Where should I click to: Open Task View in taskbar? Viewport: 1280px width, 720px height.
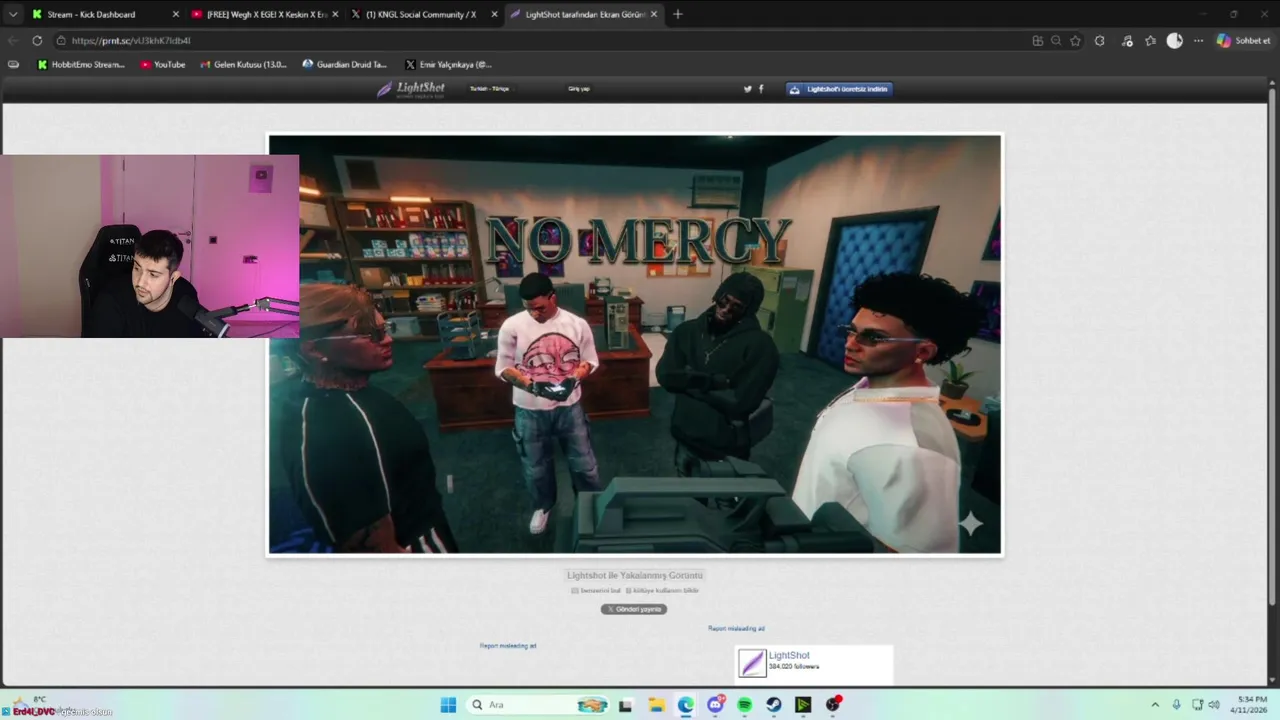coord(625,705)
